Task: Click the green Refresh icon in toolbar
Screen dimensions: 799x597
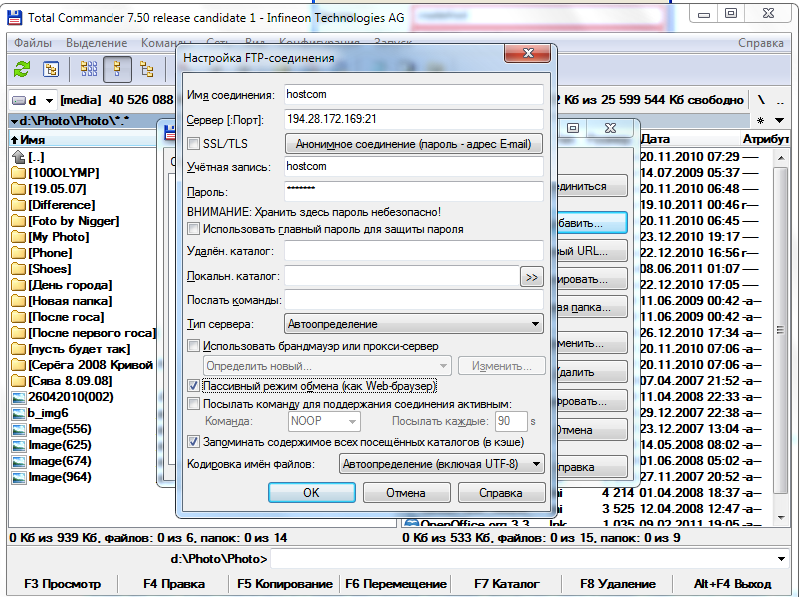Action: 21,69
